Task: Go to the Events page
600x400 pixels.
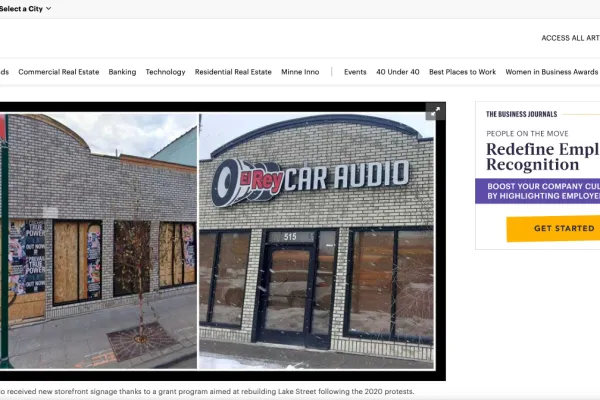Action: tap(355, 72)
